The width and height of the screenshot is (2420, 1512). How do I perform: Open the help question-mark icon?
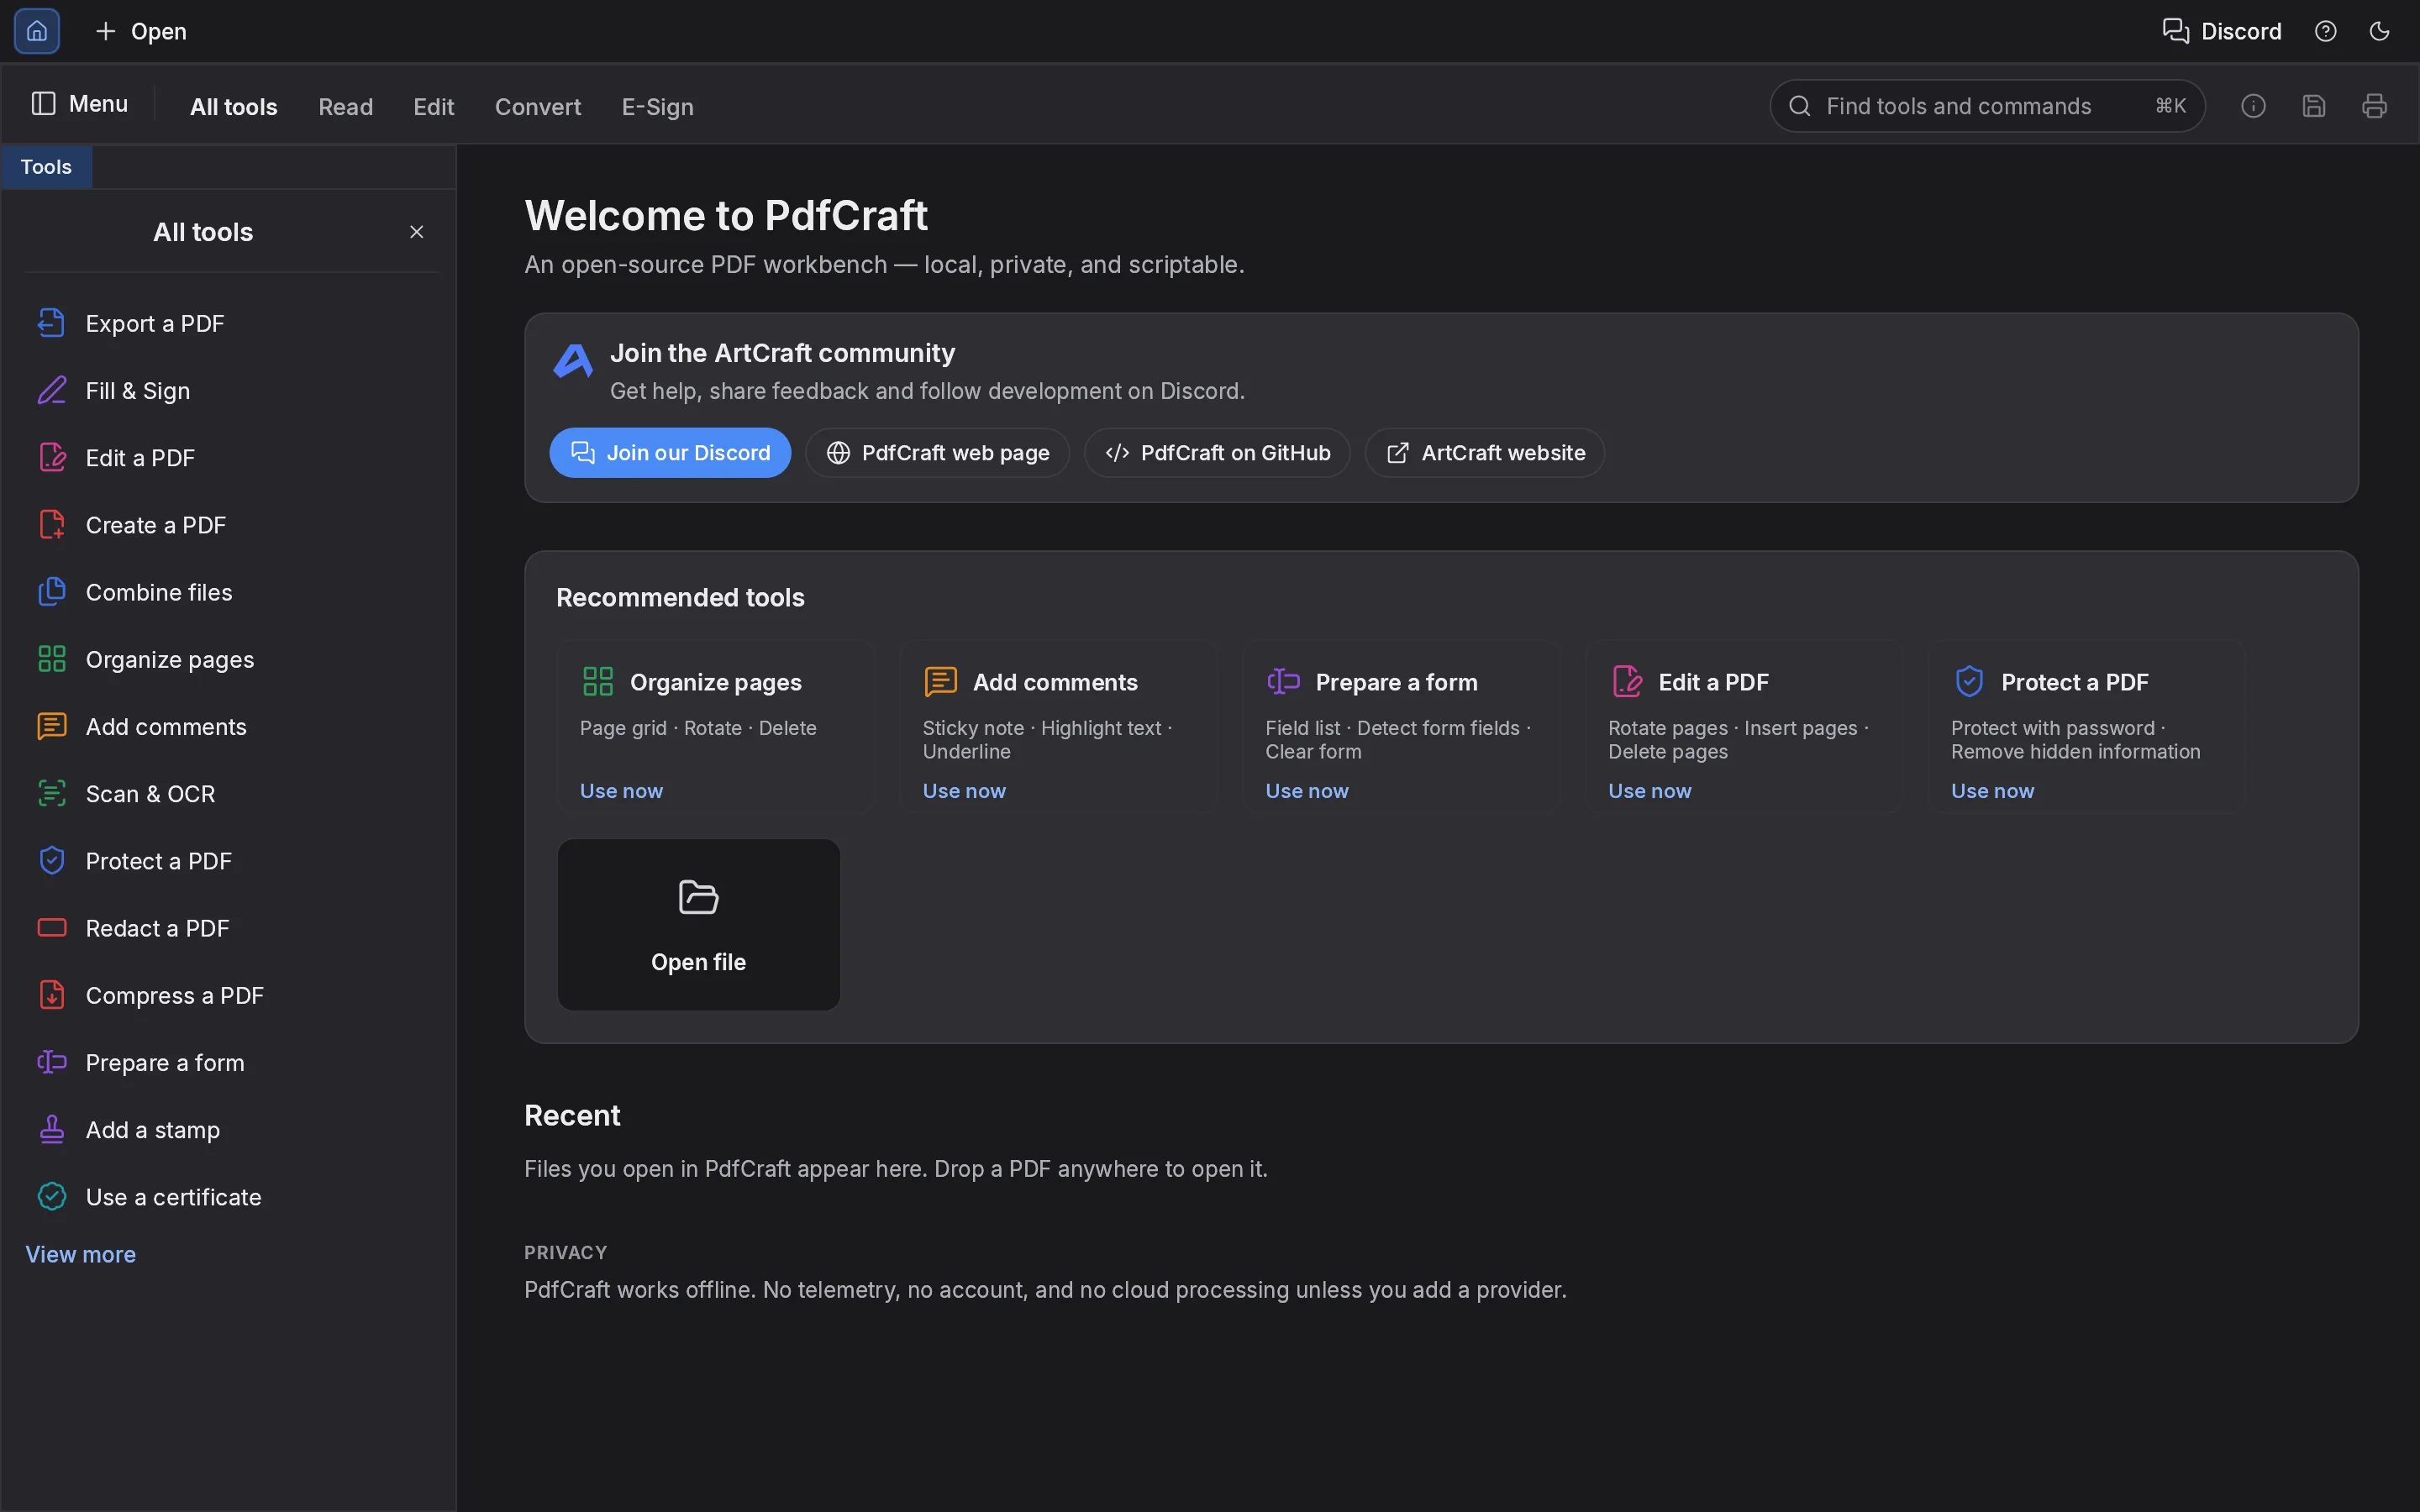click(x=2325, y=31)
